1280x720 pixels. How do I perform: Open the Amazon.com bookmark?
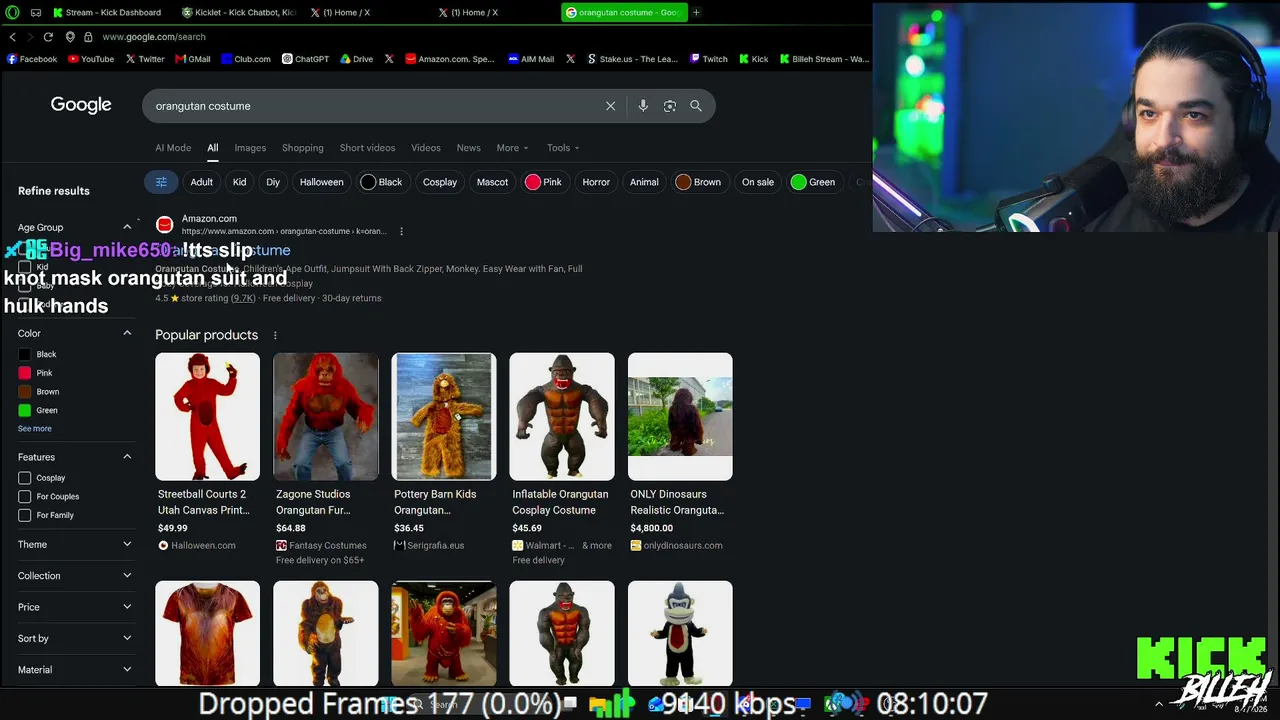[450, 59]
